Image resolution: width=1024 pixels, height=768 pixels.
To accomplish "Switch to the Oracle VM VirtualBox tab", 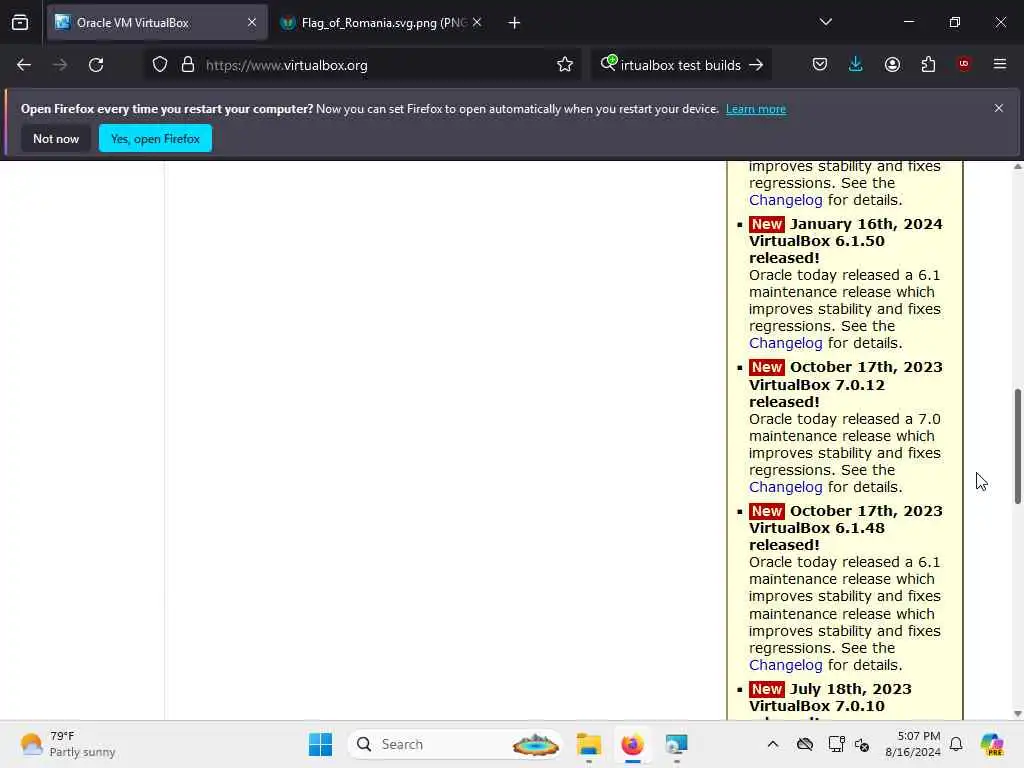I will click(157, 22).
